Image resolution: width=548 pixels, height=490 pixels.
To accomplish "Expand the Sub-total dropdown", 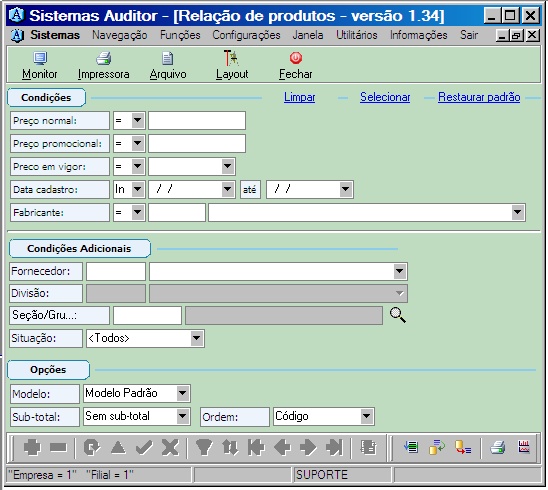I will [183, 416].
